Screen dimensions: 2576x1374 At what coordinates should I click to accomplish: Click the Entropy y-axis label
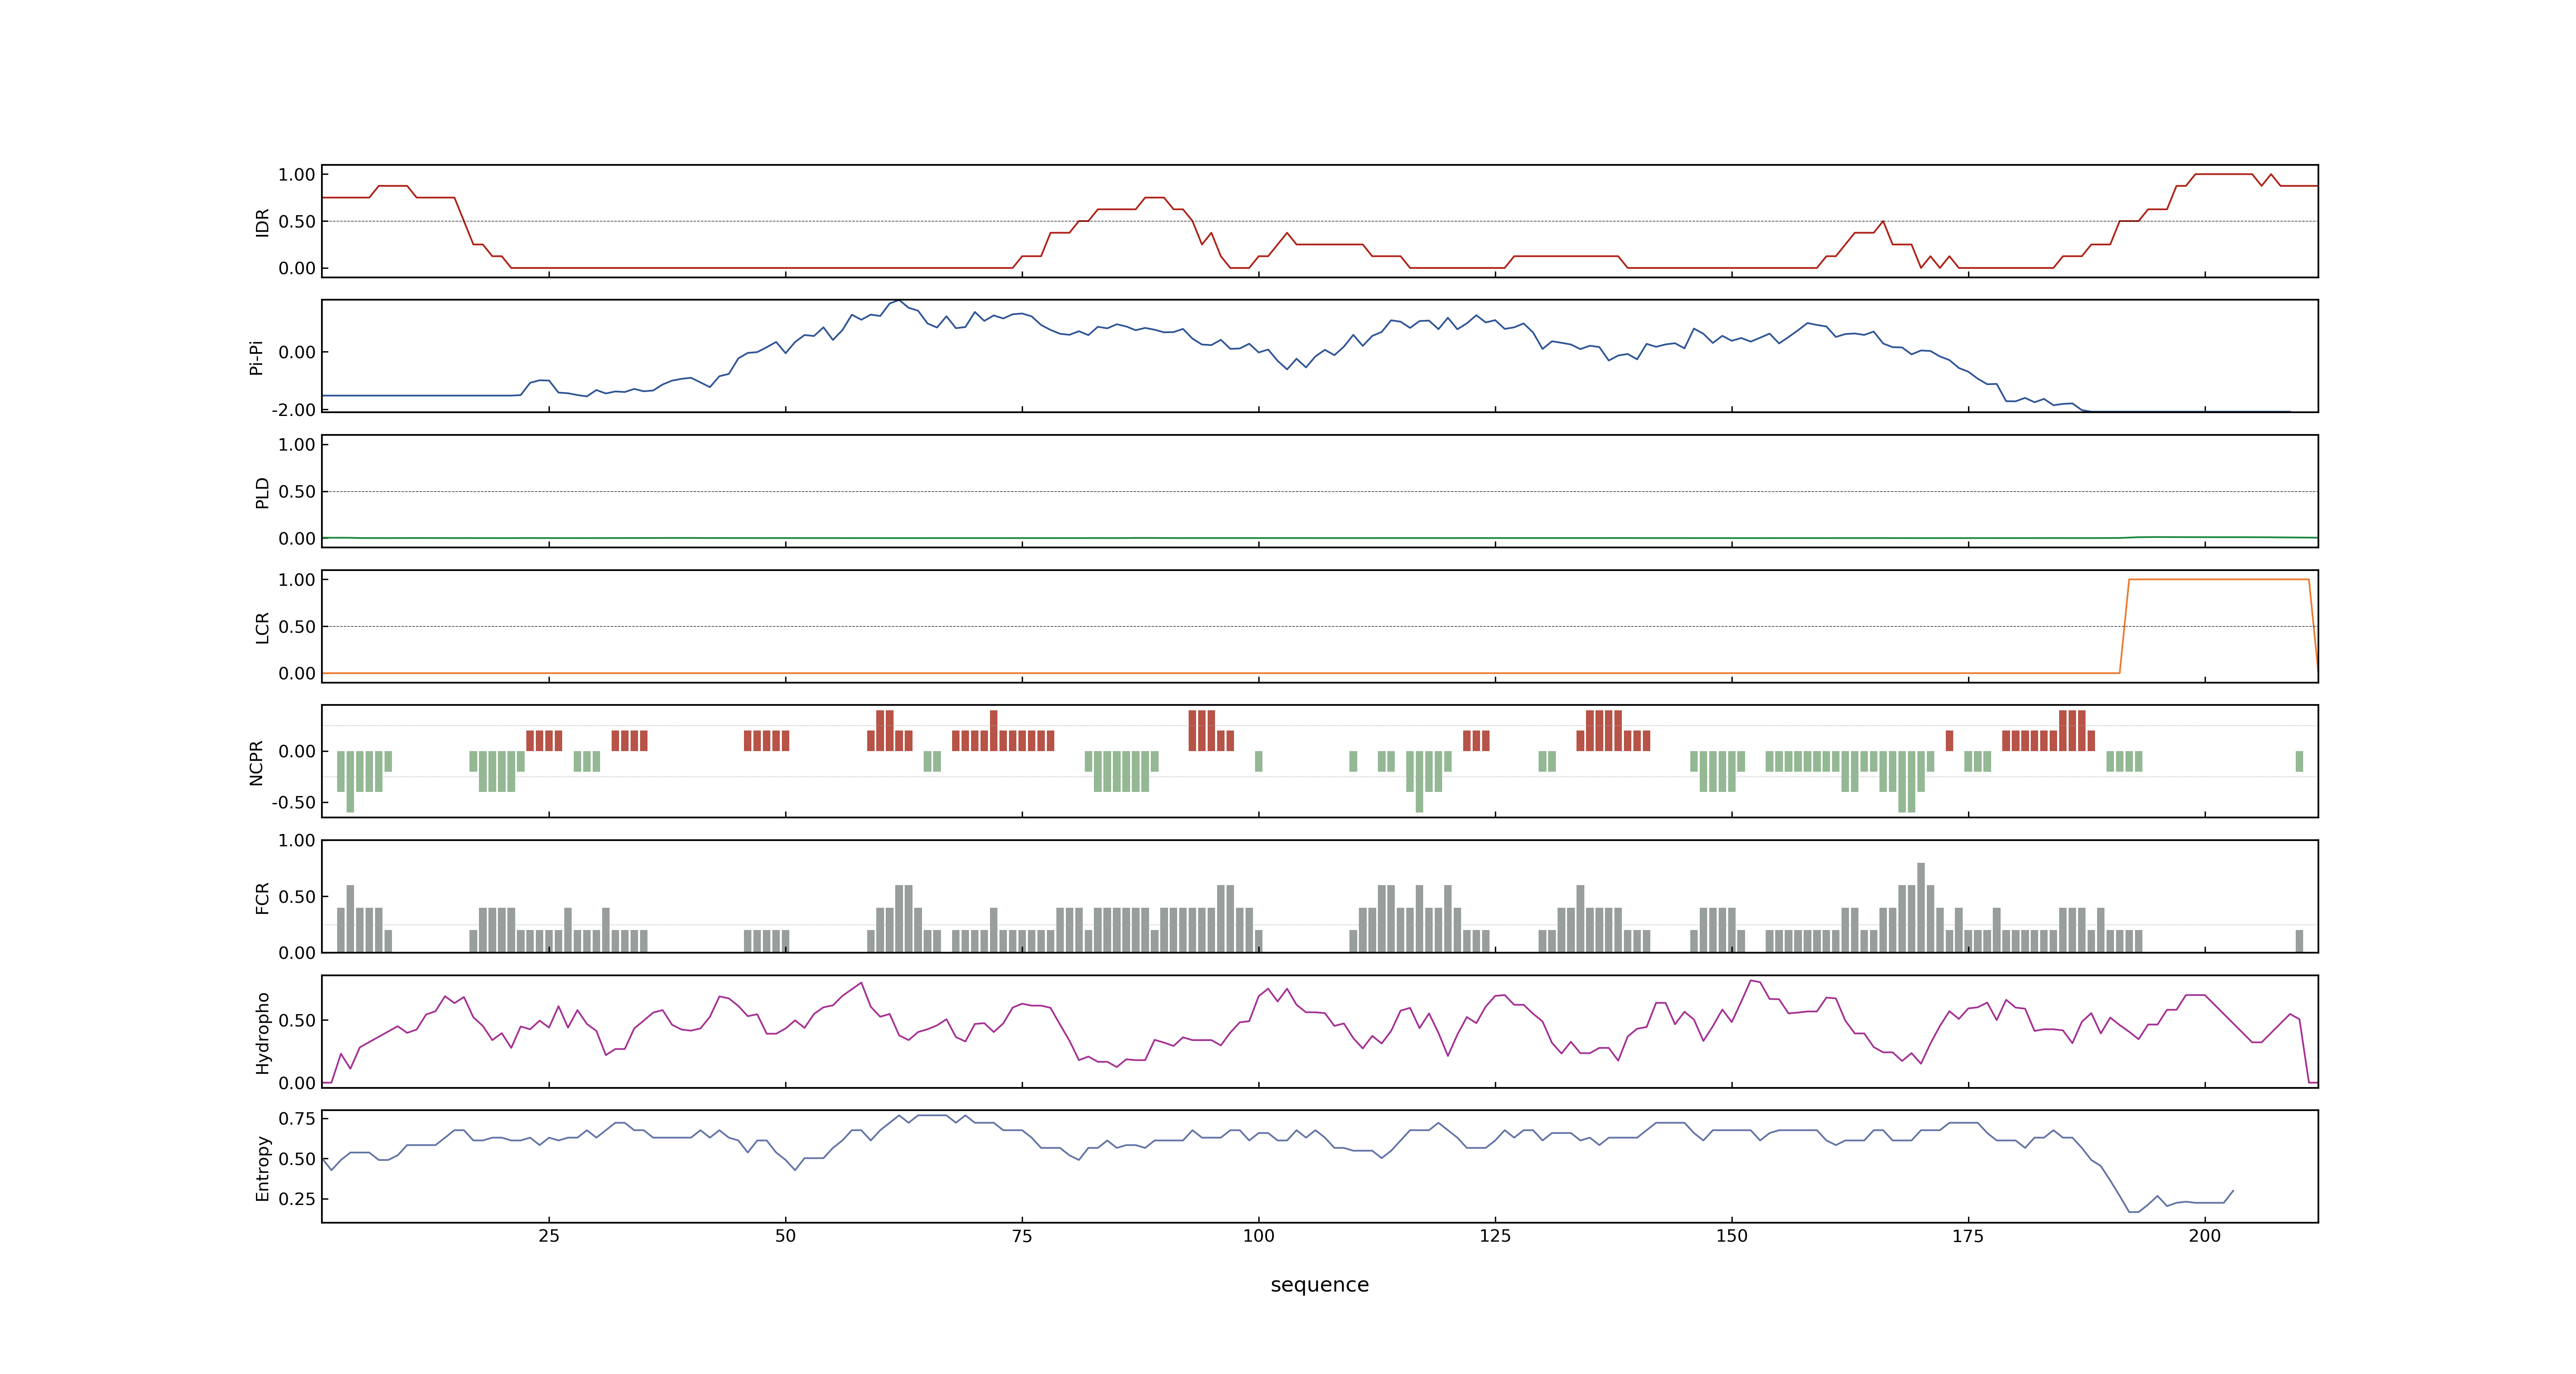coord(262,1167)
